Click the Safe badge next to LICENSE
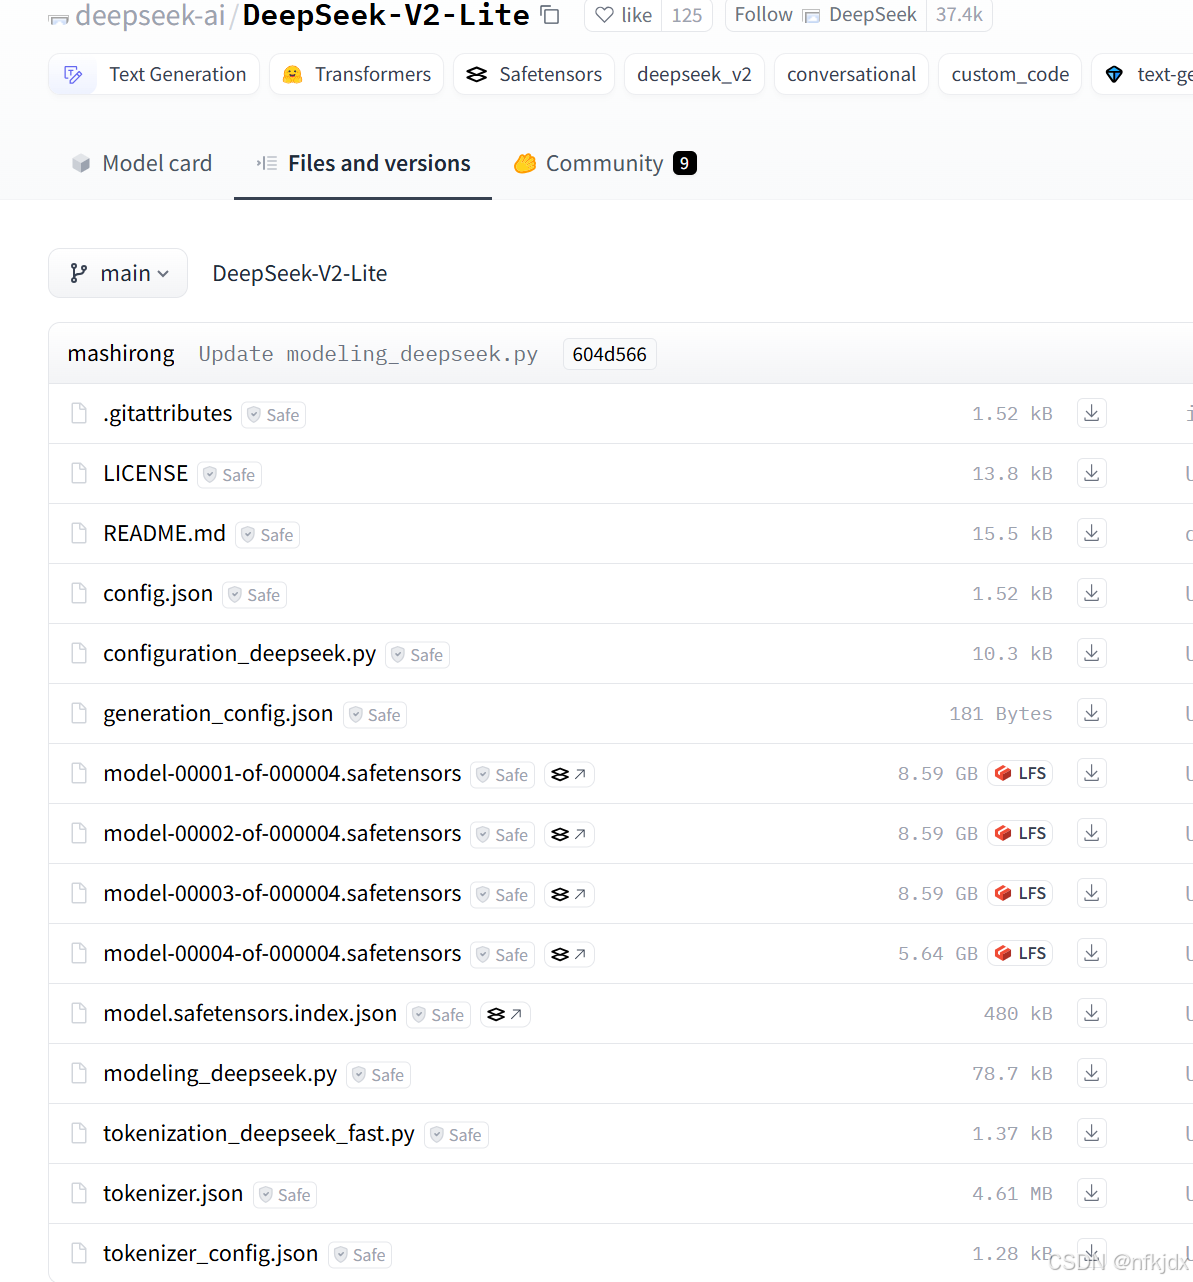Image resolution: width=1193 pixels, height=1282 pixels. (x=229, y=475)
